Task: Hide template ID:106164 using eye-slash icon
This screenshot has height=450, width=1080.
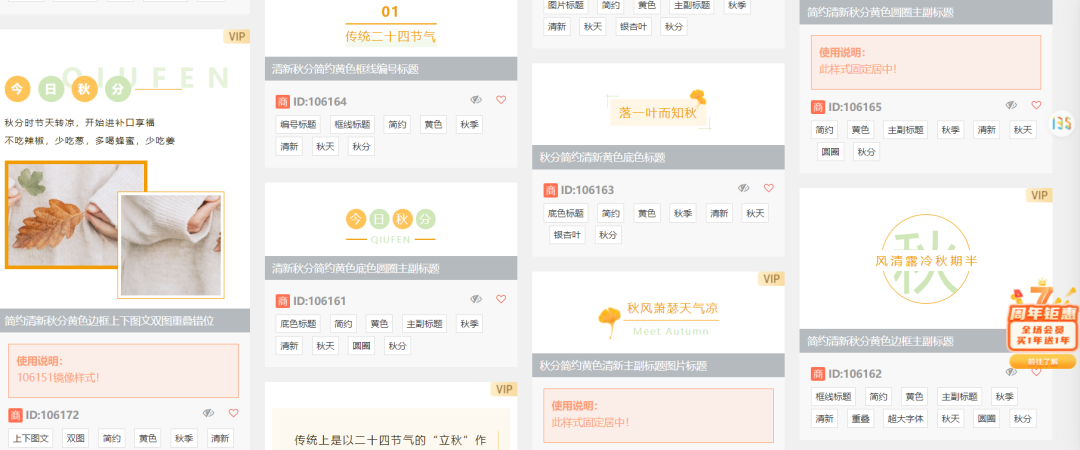Action: (476, 100)
